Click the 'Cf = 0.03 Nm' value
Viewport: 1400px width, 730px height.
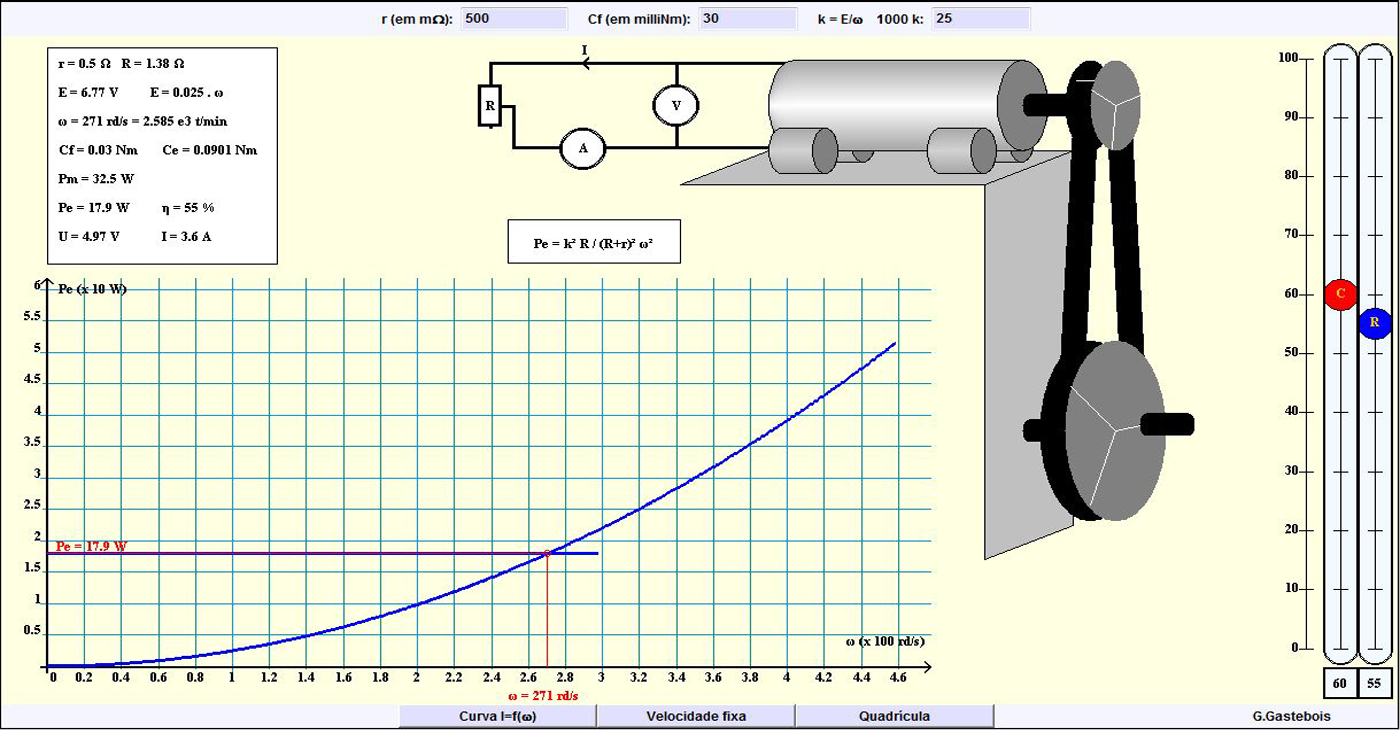pos(99,150)
